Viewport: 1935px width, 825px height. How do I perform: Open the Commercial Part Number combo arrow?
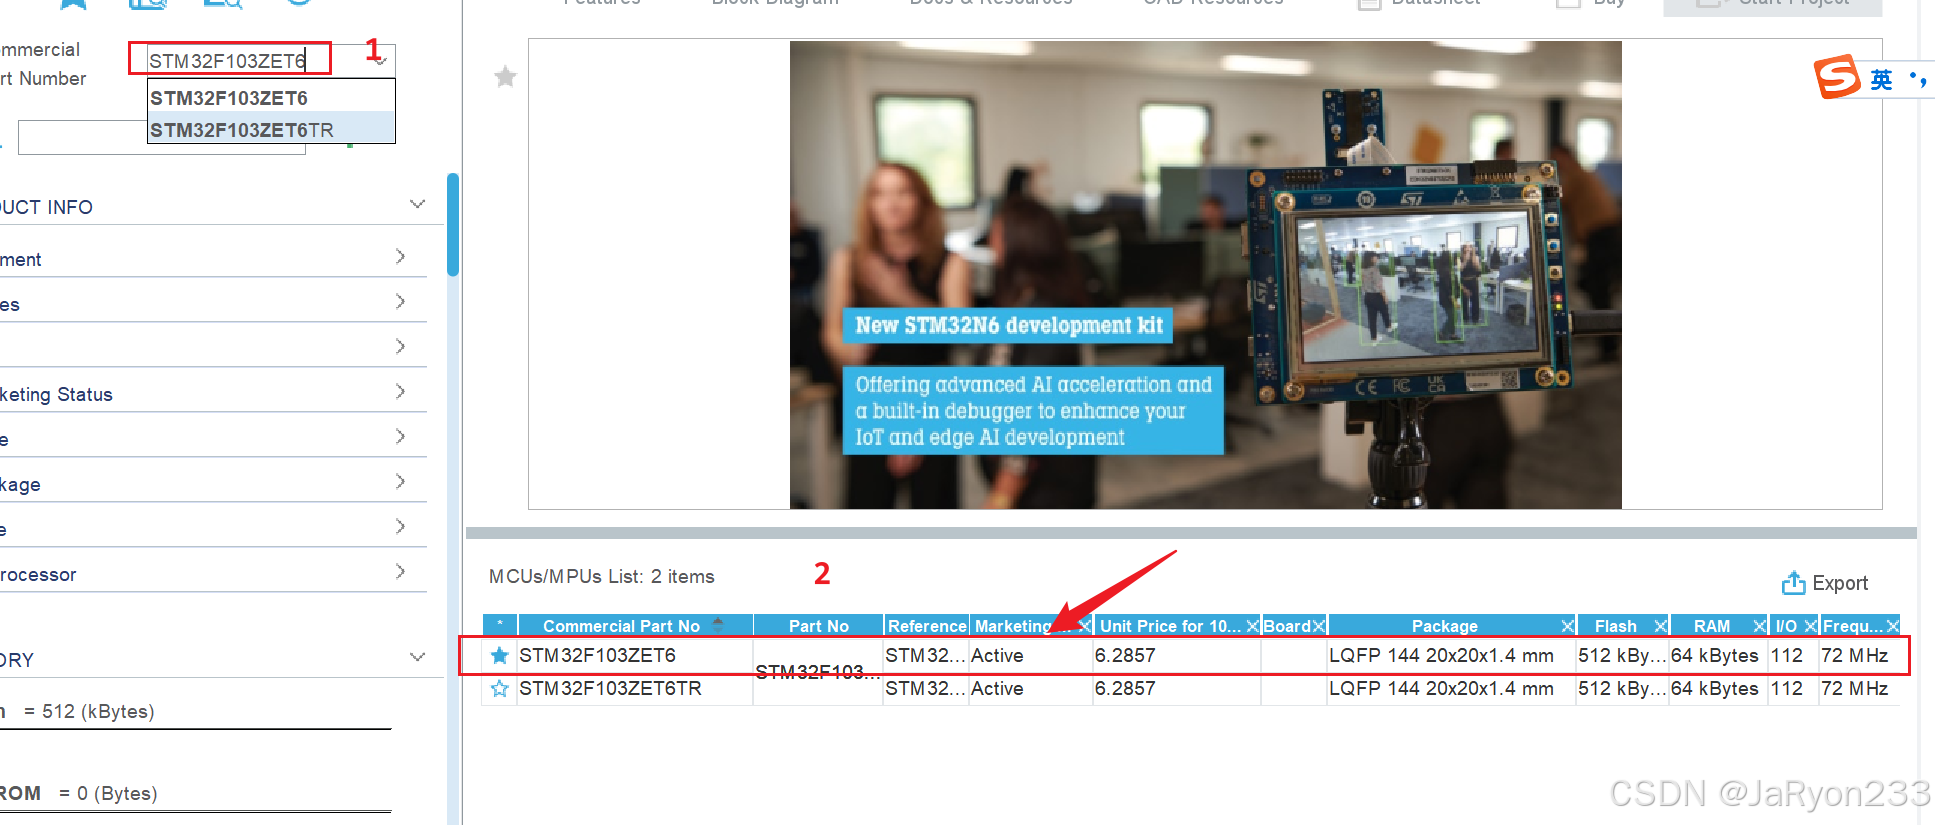[x=382, y=62]
